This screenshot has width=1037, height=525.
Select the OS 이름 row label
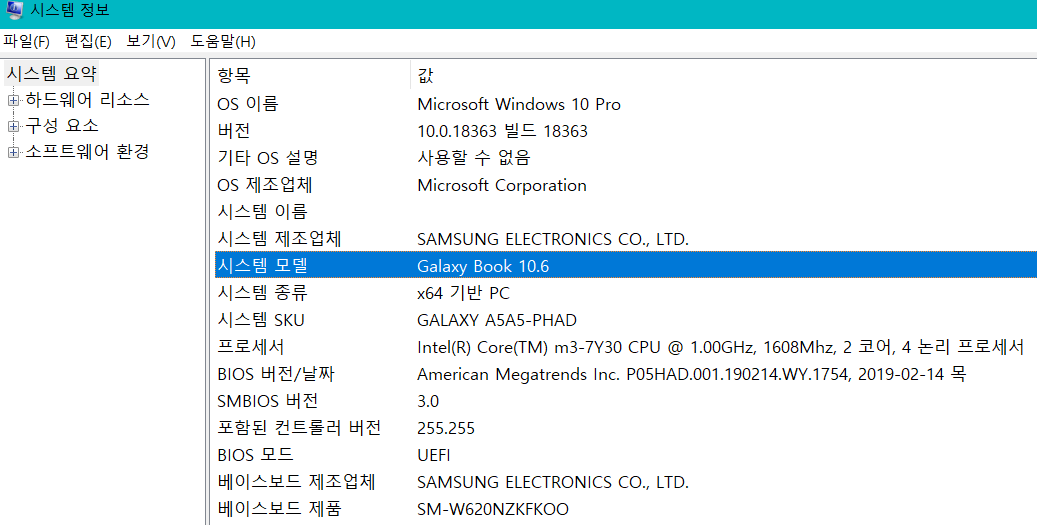(x=248, y=104)
